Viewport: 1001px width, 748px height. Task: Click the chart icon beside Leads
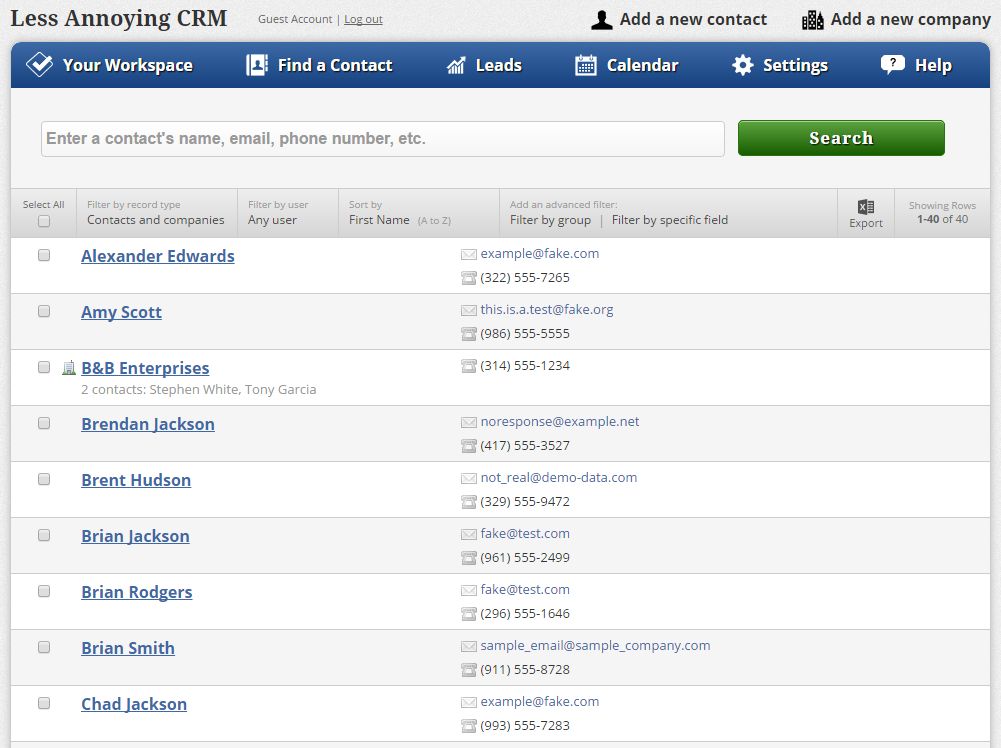coord(456,65)
